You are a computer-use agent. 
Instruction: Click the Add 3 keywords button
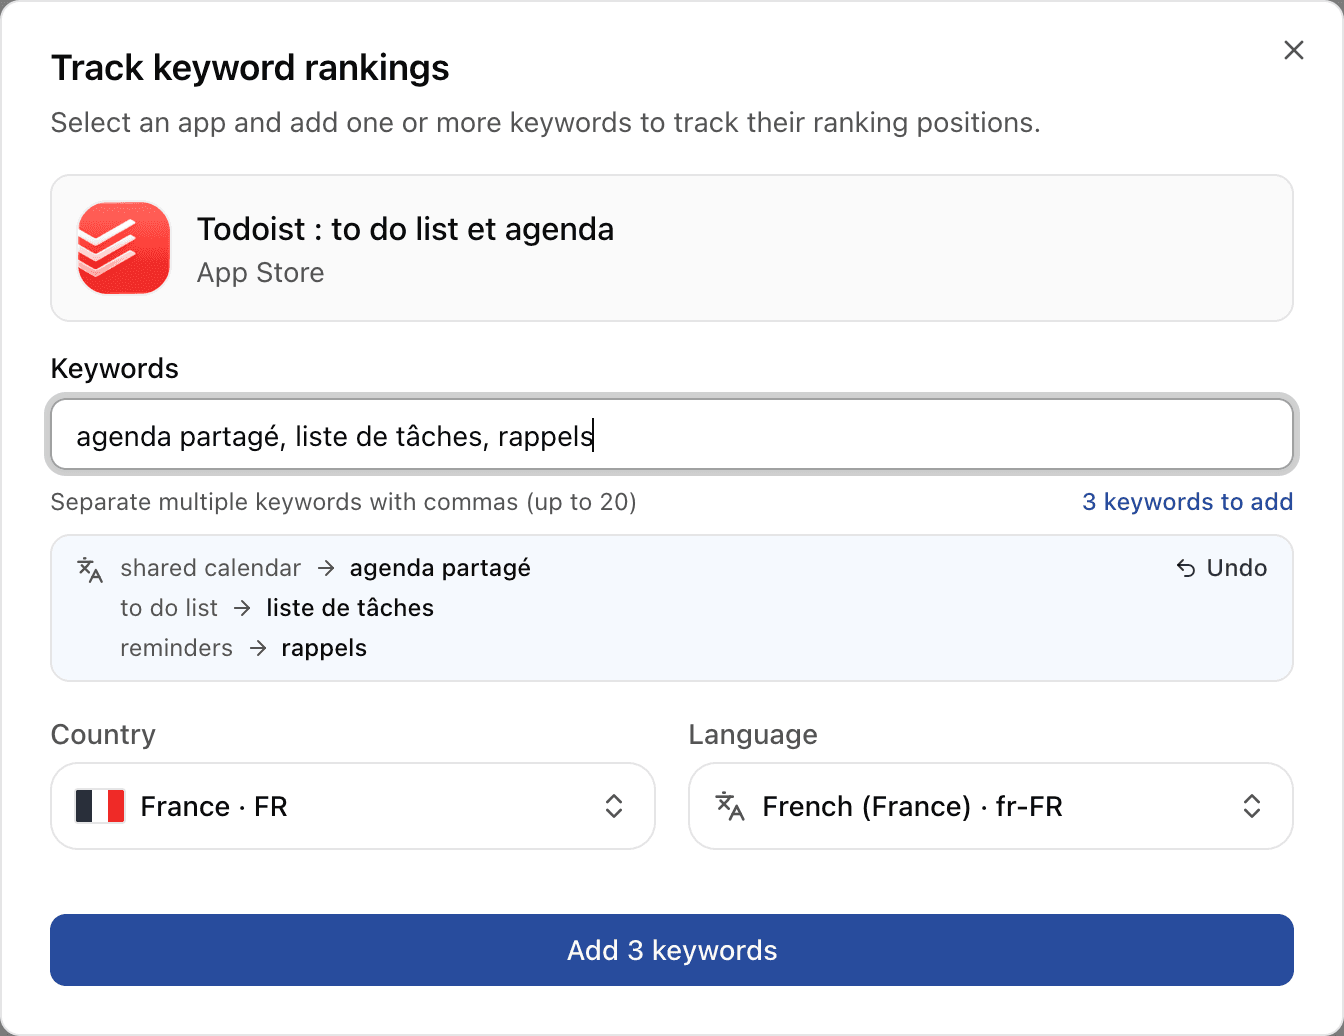[672, 950]
